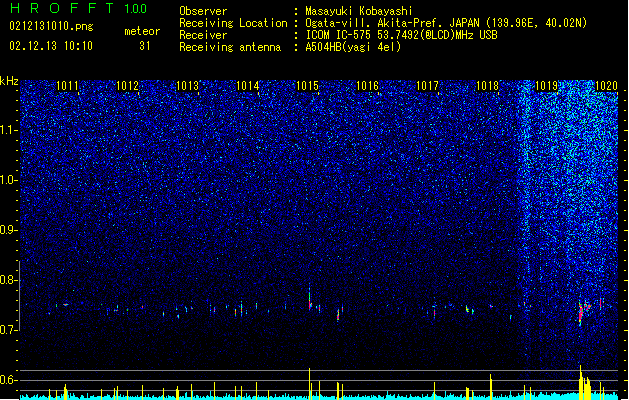This screenshot has width=629, height=400.
Task: Click time axis marker 1017
Action: click(x=428, y=86)
